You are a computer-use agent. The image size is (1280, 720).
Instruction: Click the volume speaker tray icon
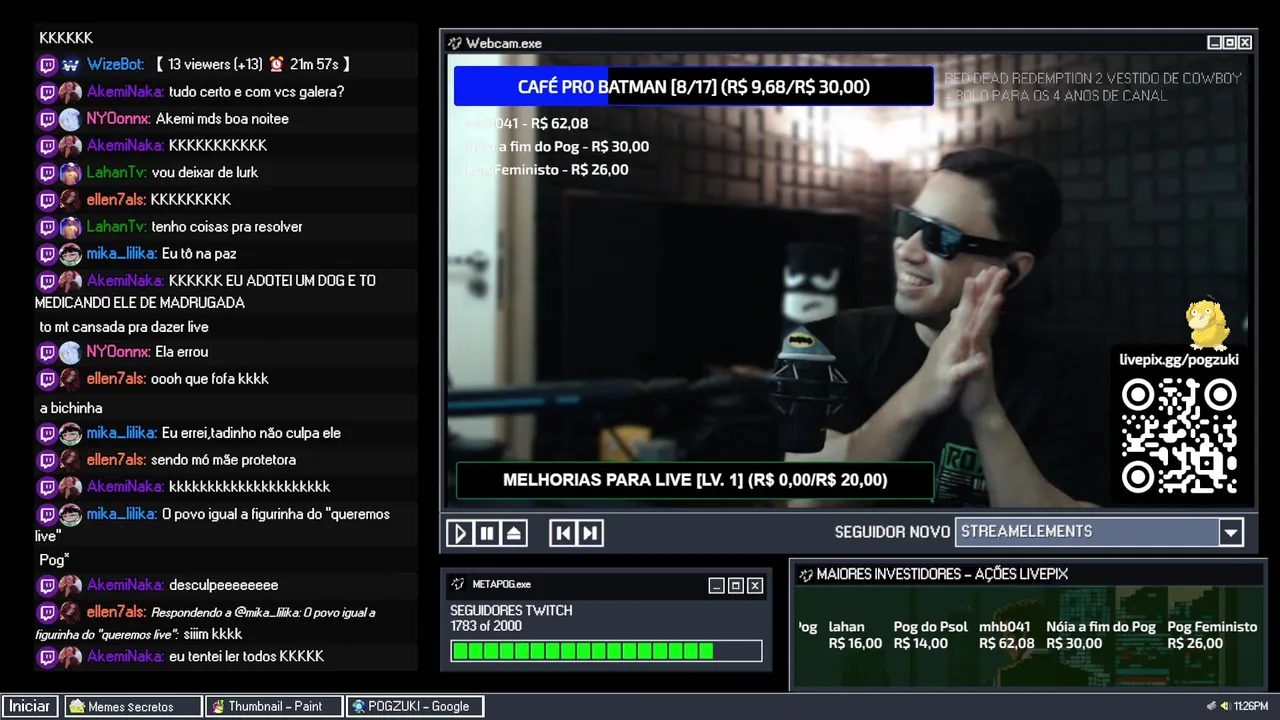1225,706
